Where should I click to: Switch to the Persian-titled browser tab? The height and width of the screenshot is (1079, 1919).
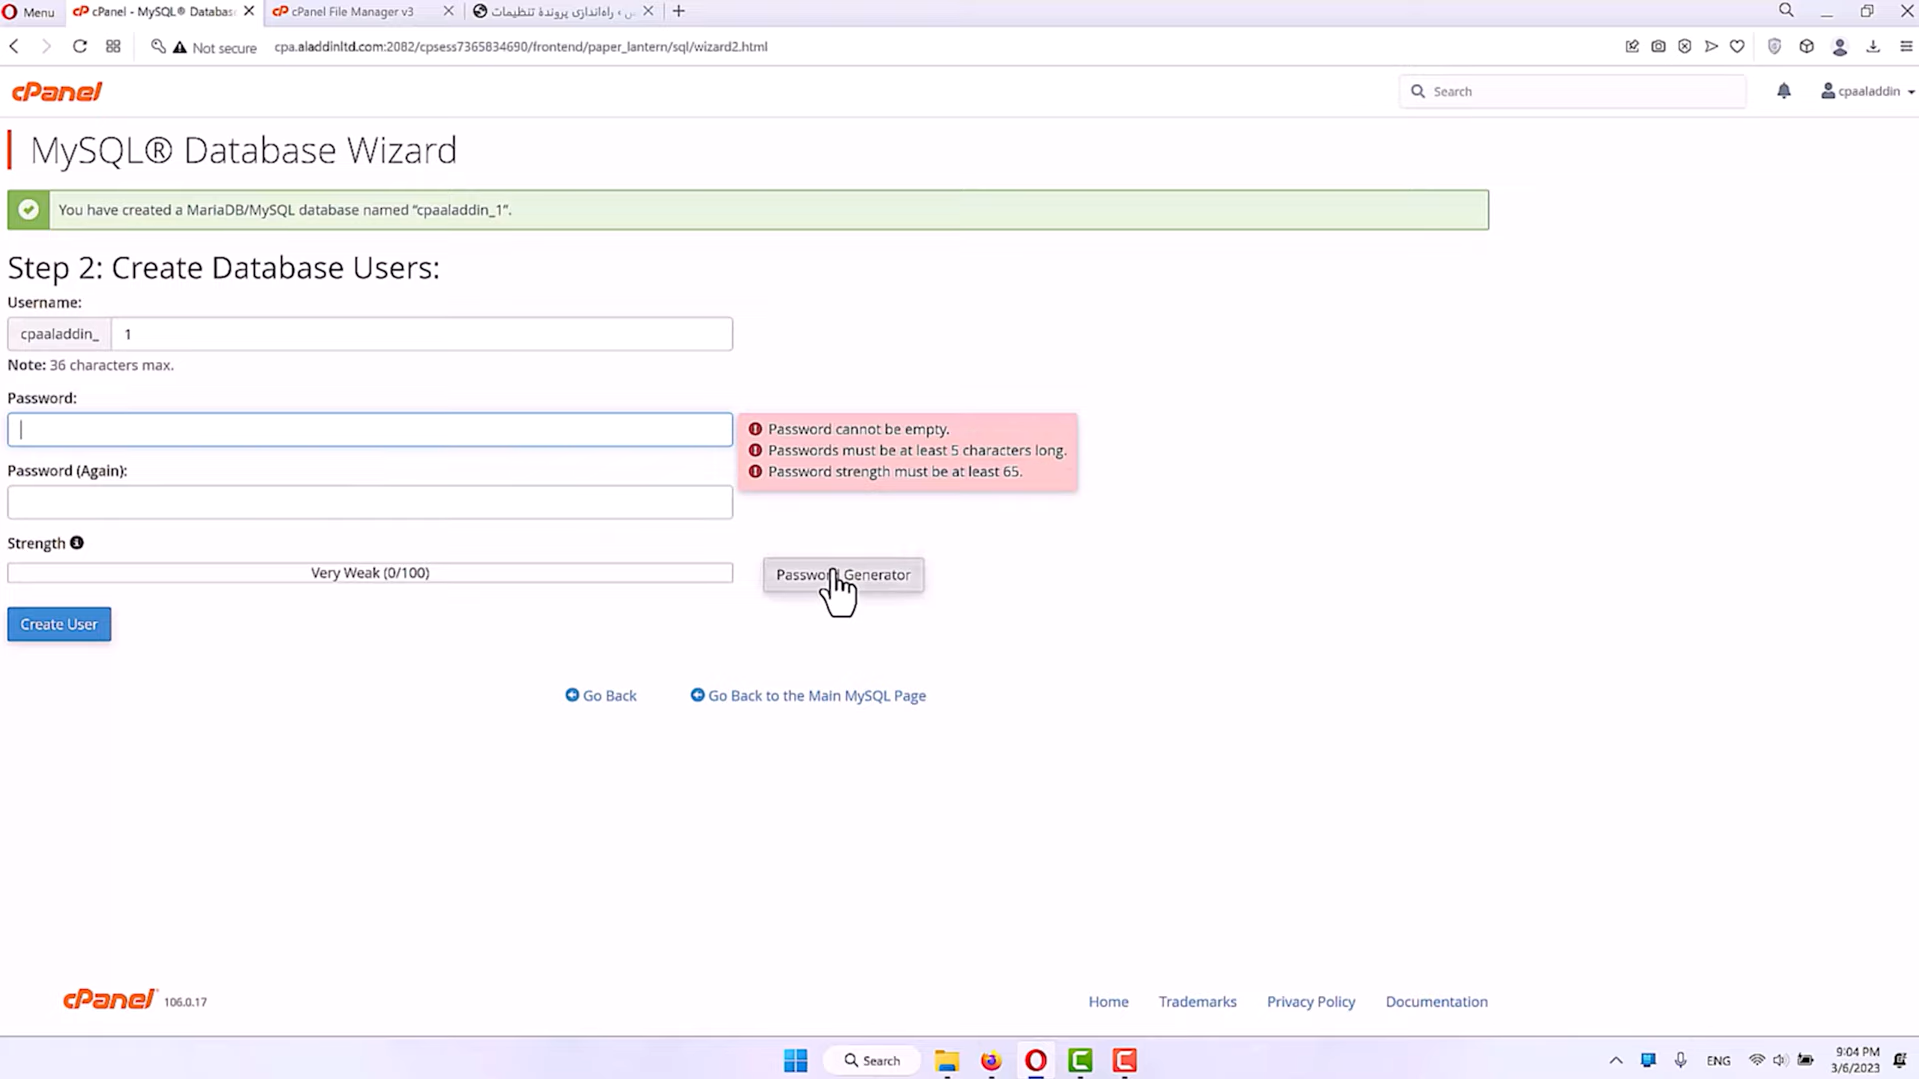point(563,12)
